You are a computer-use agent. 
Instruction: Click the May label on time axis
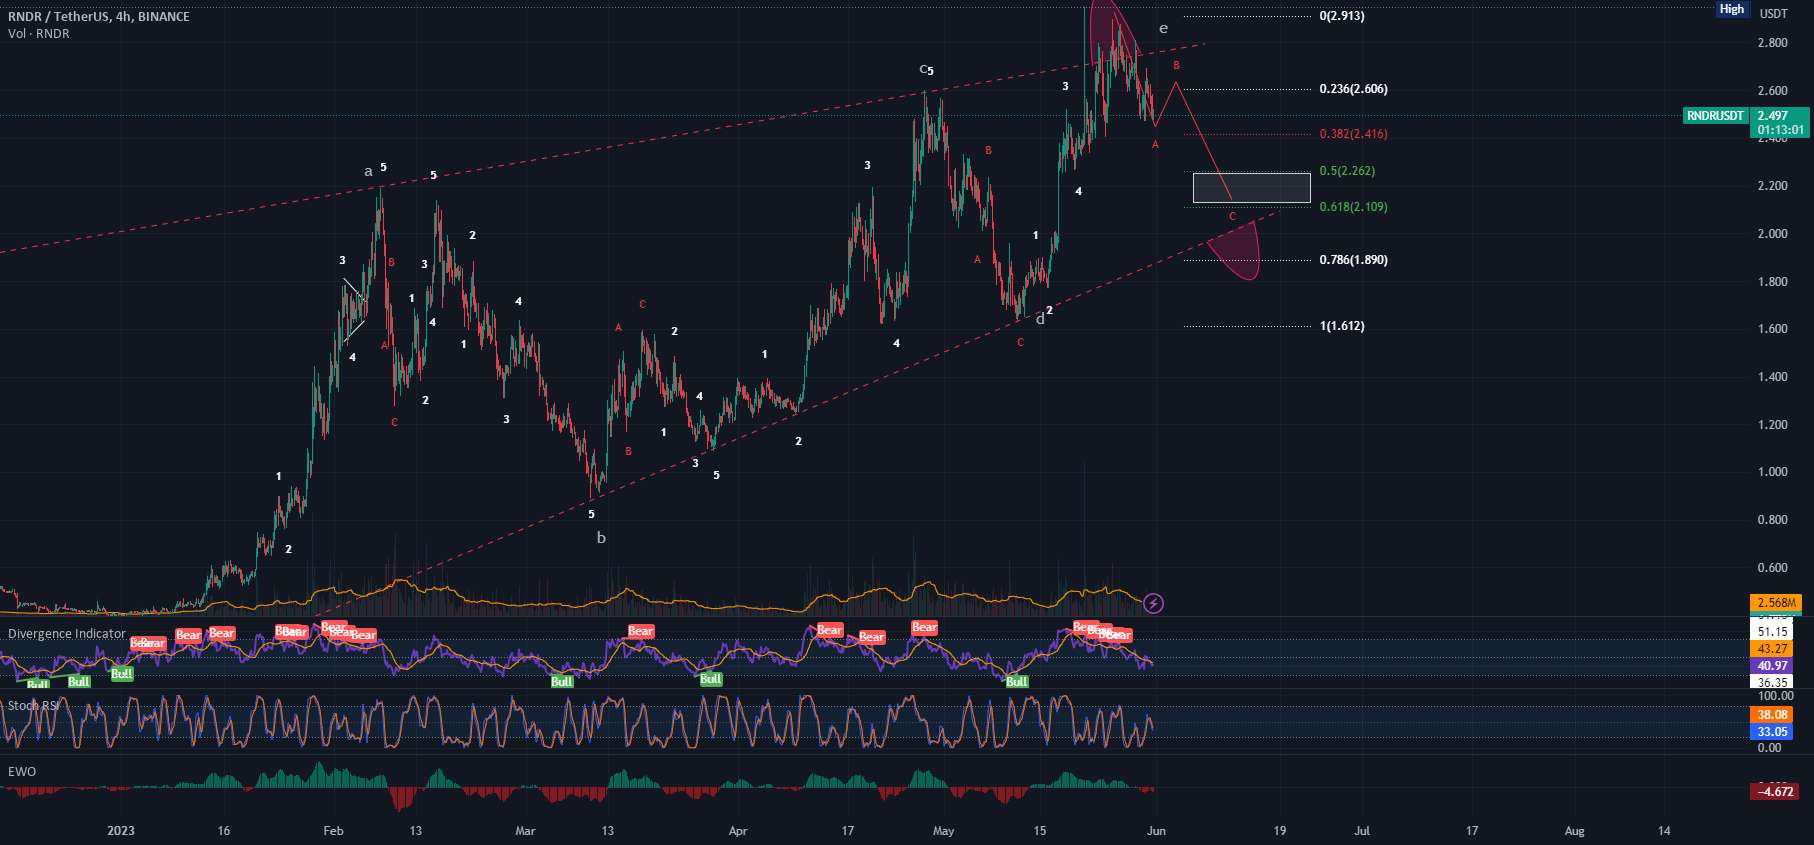coord(943,831)
